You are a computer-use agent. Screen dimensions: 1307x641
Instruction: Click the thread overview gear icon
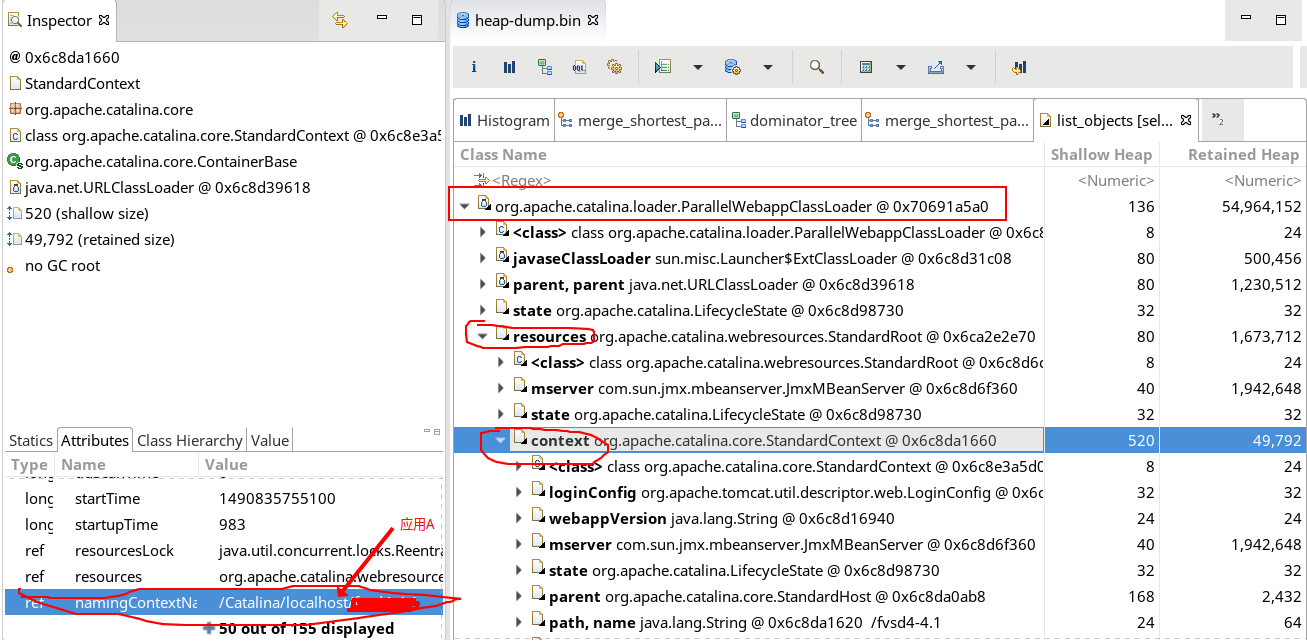[614, 67]
